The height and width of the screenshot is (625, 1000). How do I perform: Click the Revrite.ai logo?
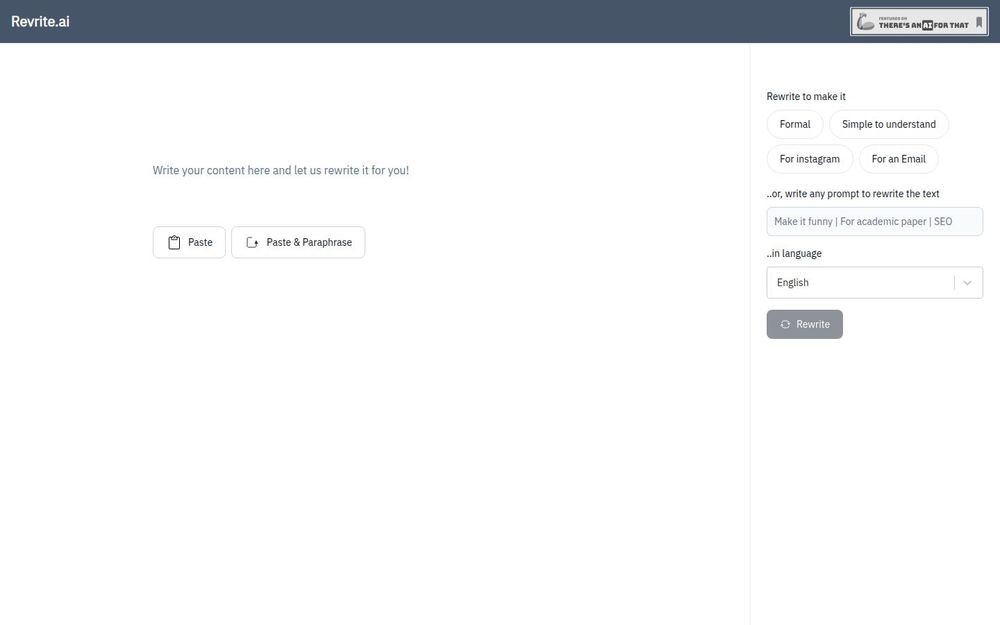point(40,21)
